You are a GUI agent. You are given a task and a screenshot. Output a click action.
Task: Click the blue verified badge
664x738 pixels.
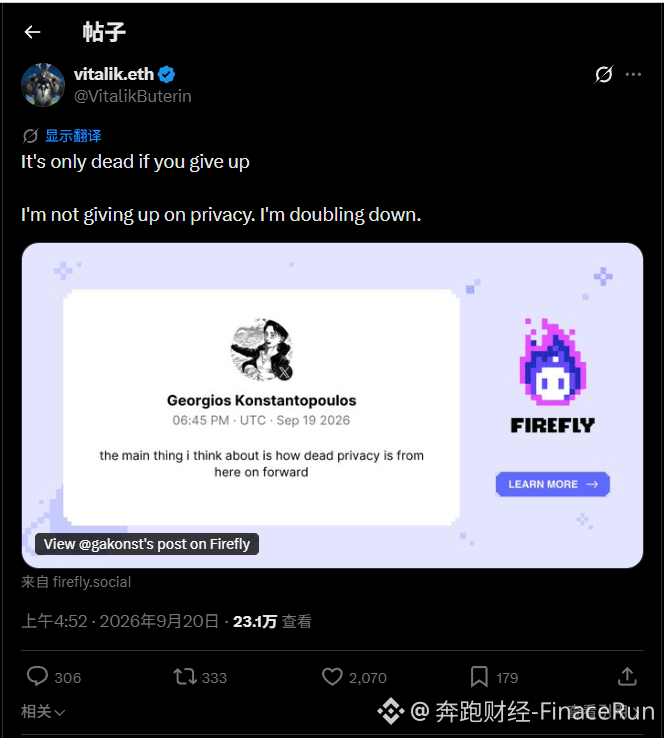coord(167,74)
